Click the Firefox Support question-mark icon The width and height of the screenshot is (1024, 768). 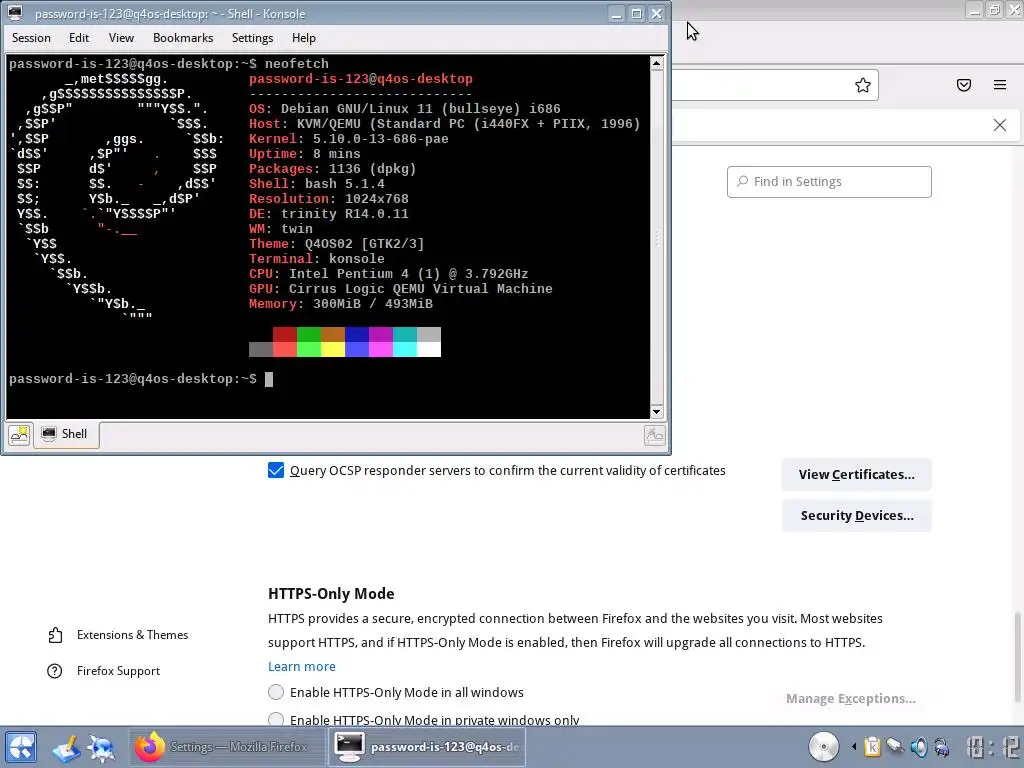tap(55, 671)
